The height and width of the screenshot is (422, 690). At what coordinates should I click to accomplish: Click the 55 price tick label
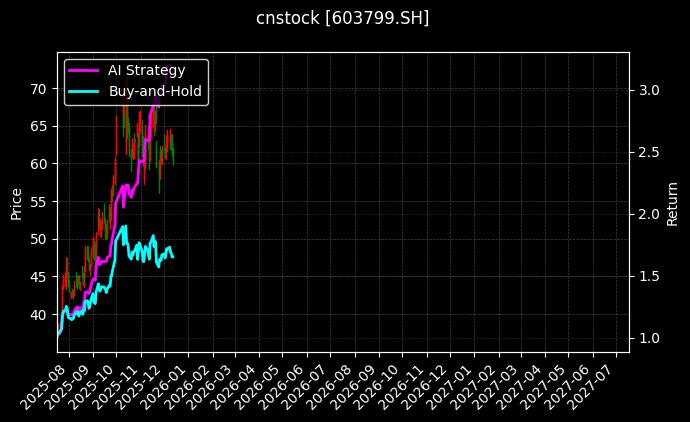[38, 201]
